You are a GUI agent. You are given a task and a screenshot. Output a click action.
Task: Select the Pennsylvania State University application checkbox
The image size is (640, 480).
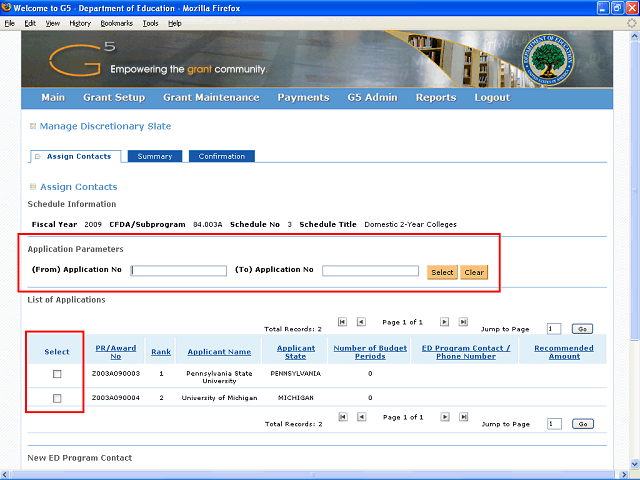pyautogui.click(x=57, y=373)
